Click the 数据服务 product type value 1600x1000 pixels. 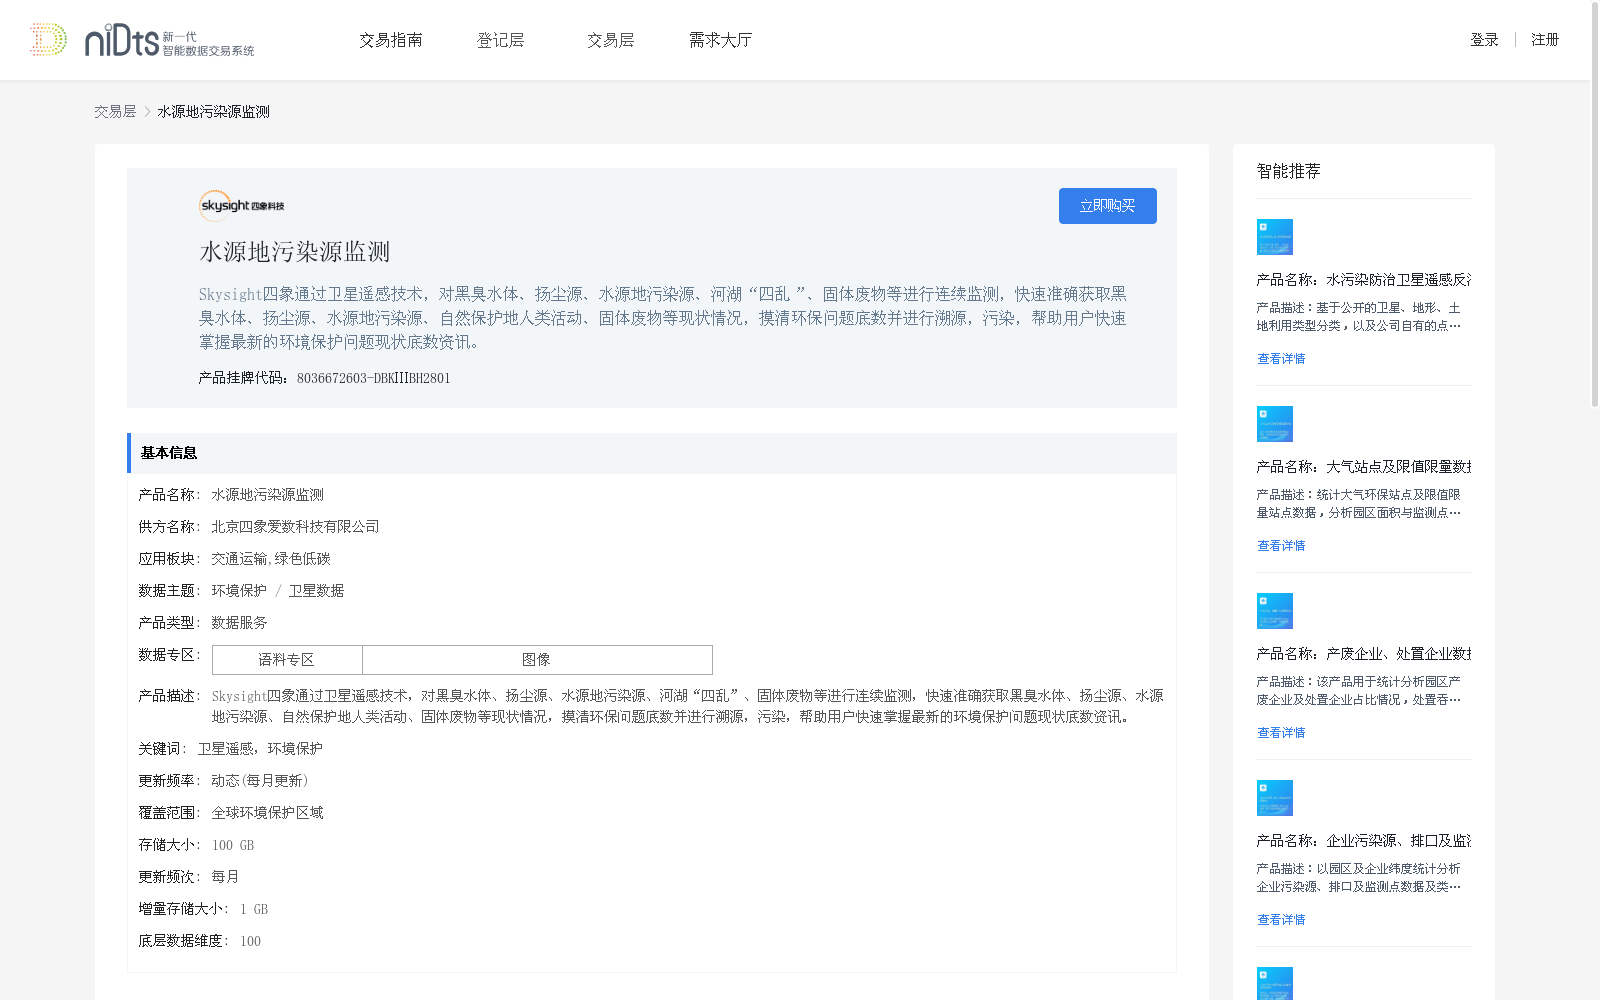(x=239, y=623)
